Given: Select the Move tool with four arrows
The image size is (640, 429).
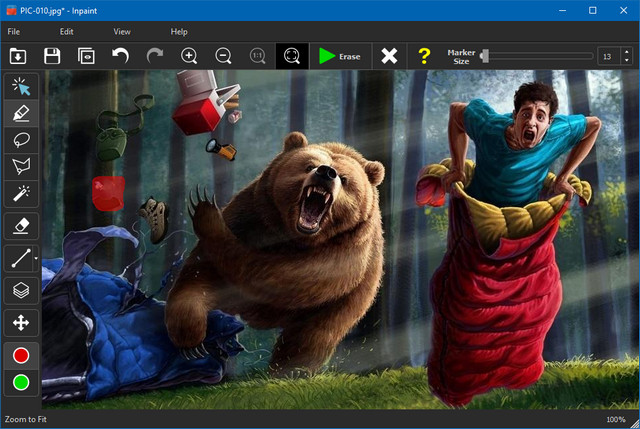Looking at the screenshot, I should 20,322.
